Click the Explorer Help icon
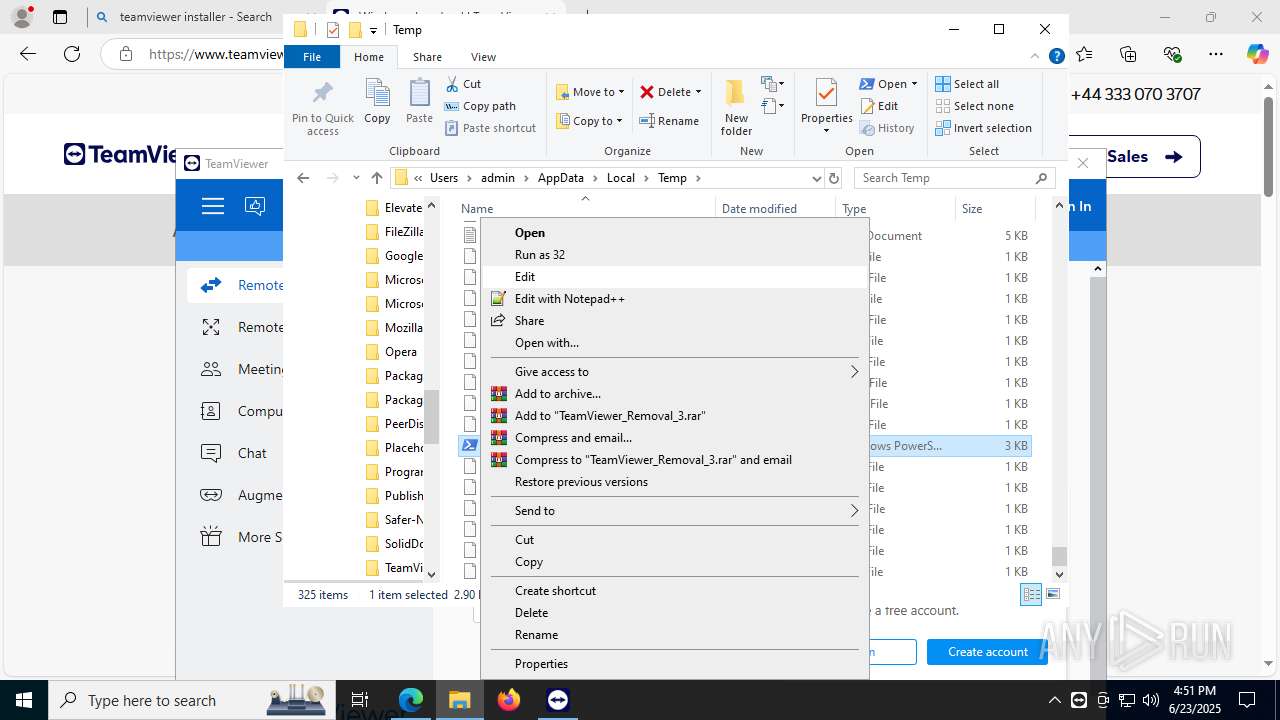This screenshot has width=1280, height=720. 1056,57
